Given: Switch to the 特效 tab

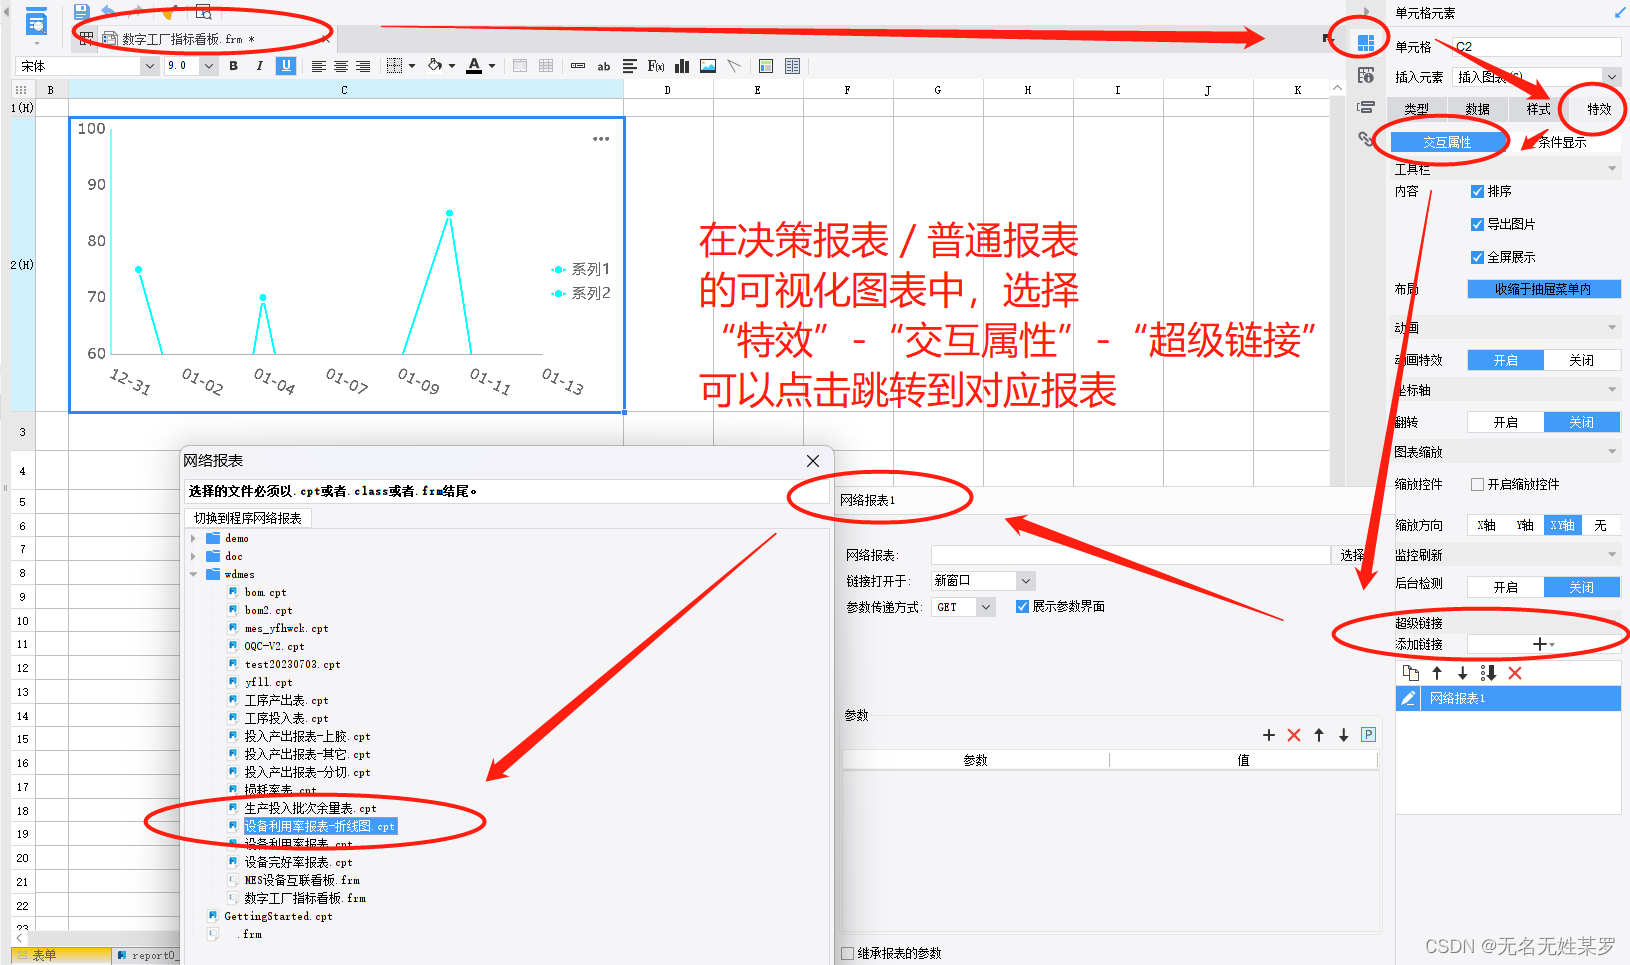Looking at the screenshot, I should pyautogui.click(x=1599, y=109).
